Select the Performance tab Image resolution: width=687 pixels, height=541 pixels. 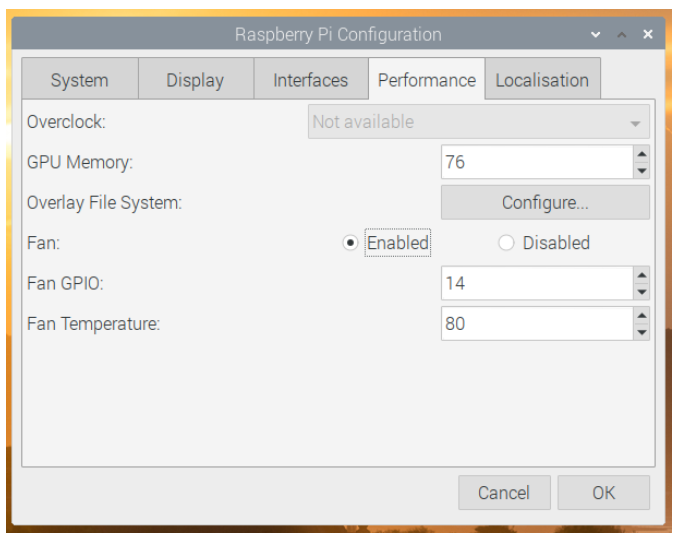[x=426, y=80]
